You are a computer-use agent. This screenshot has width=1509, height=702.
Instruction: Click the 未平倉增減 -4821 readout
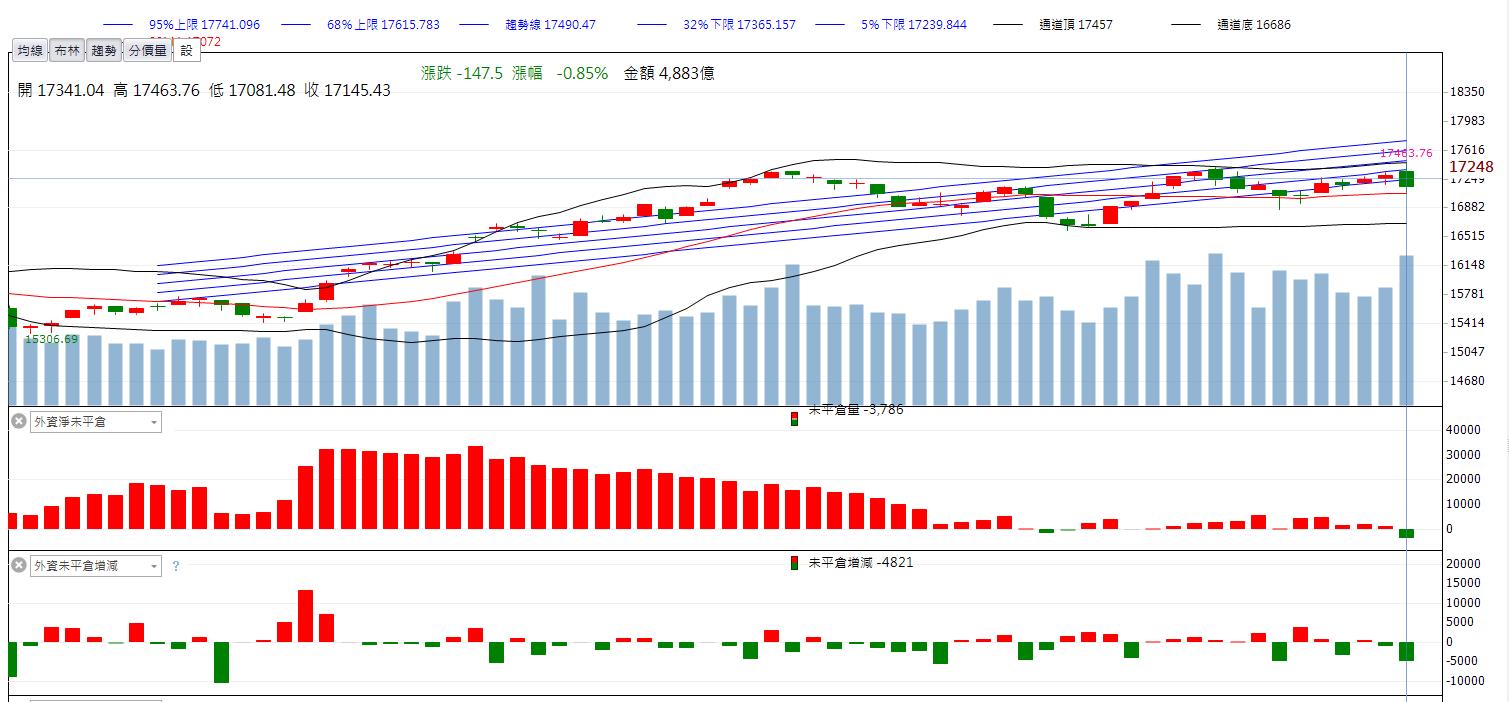click(861, 562)
